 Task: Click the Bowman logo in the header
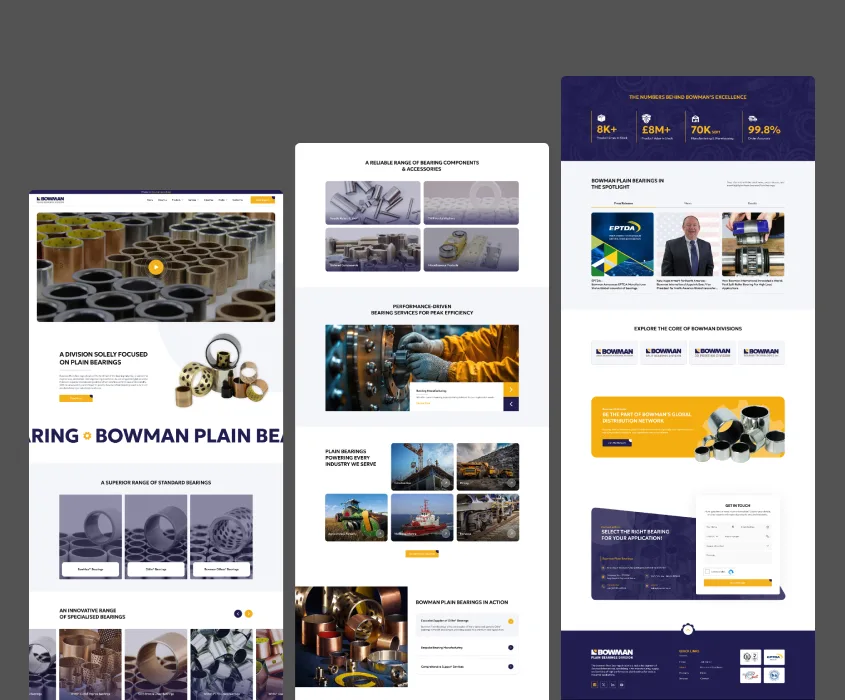point(50,200)
